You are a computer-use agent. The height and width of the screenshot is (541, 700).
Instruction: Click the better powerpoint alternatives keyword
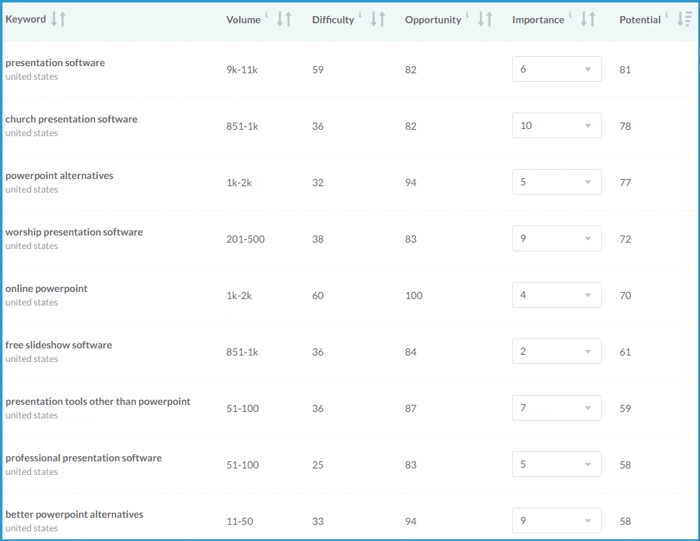[74, 514]
